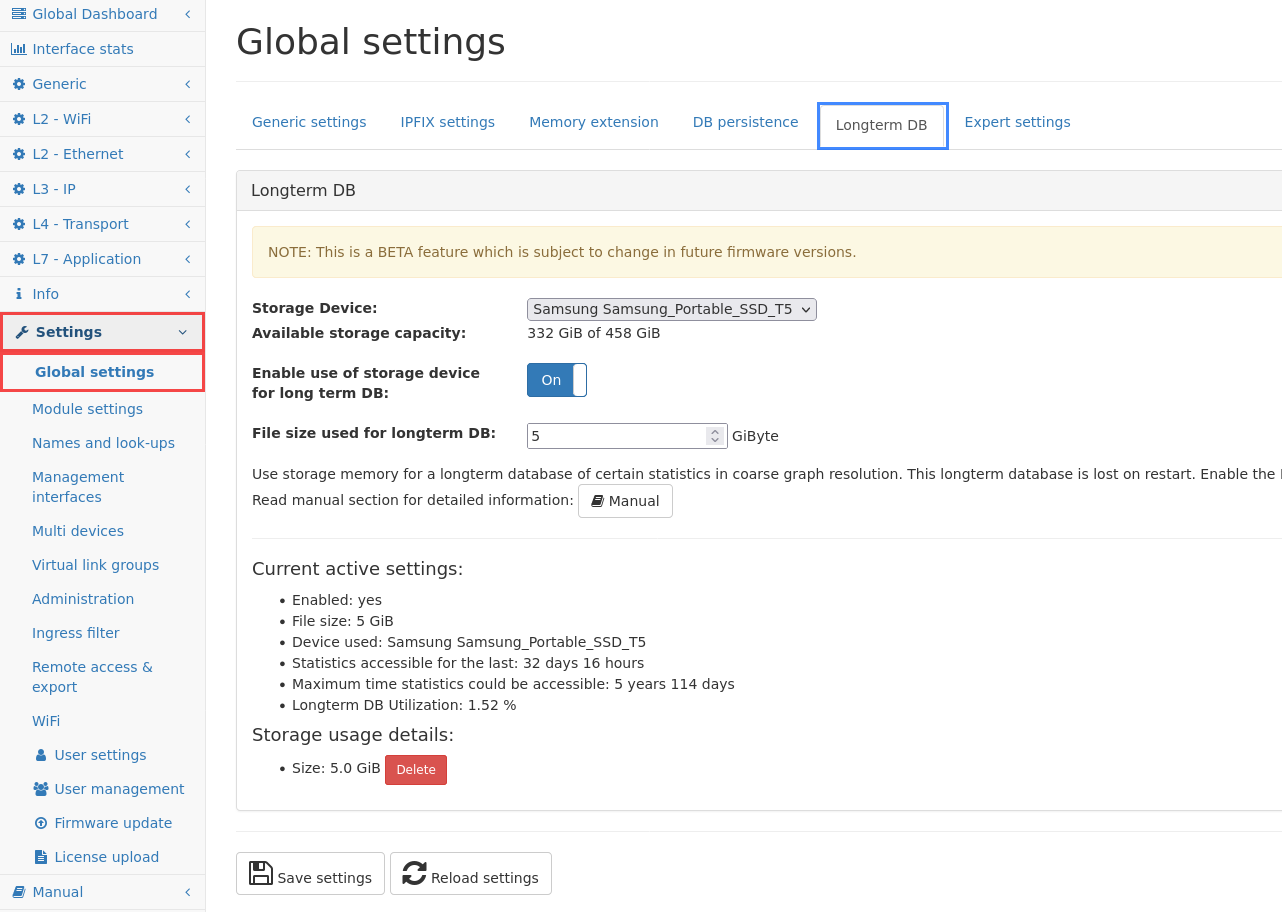Click the Firmware update arrow icon
The height and width of the screenshot is (912, 1282).
tap(41, 823)
